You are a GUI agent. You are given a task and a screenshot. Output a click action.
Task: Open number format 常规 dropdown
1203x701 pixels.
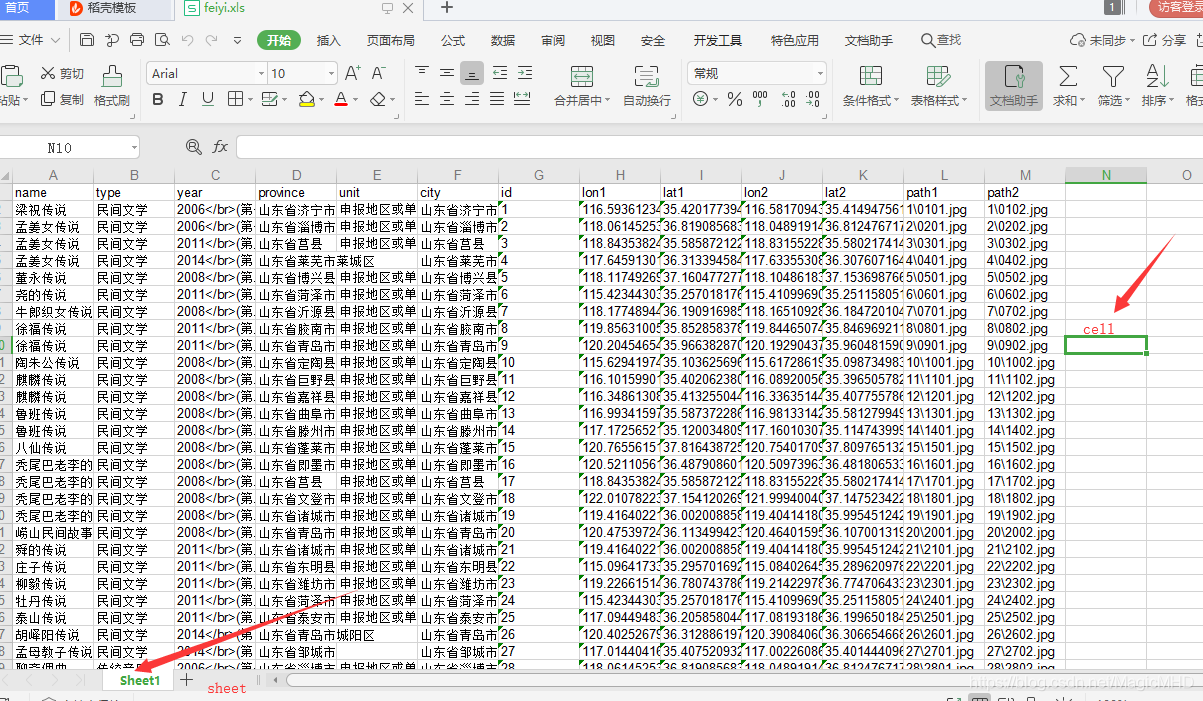(x=820, y=73)
